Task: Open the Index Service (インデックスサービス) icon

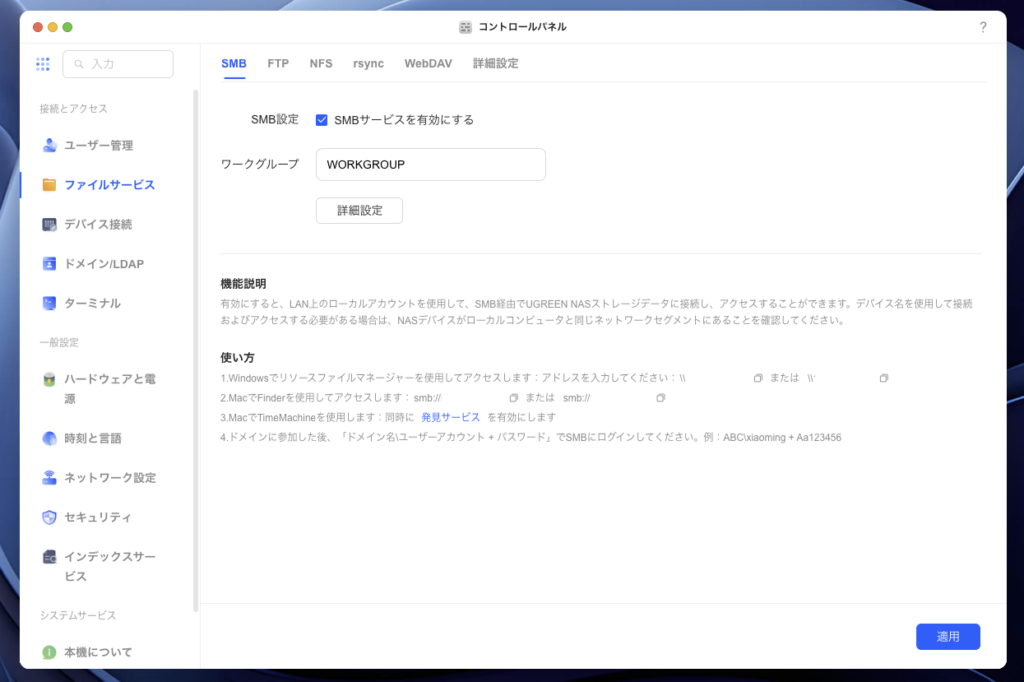Action: tap(49, 557)
